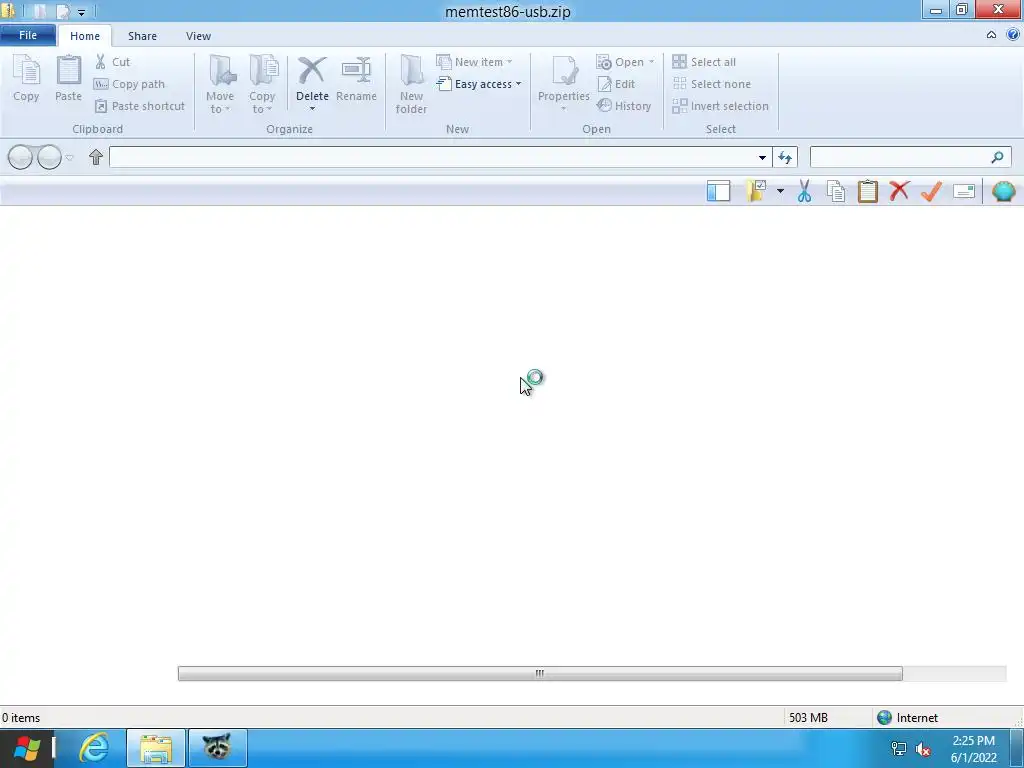Click the Back navigation button
The width and height of the screenshot is (1024, 768).
tap(20, 157)
